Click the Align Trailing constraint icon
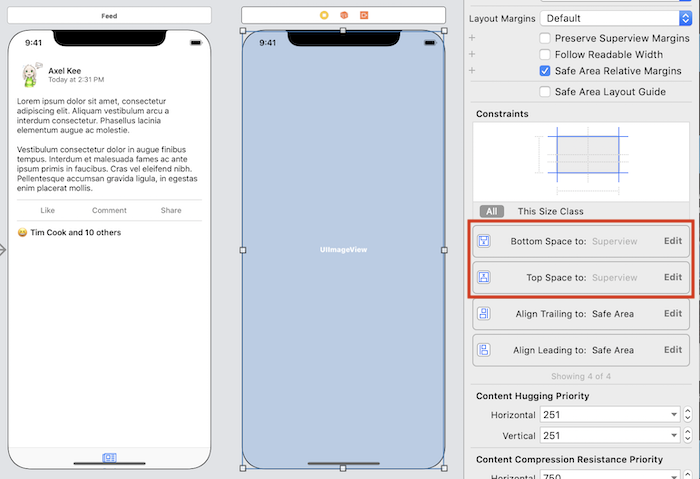This screenshot has height=479, width=700. point(484,314)
